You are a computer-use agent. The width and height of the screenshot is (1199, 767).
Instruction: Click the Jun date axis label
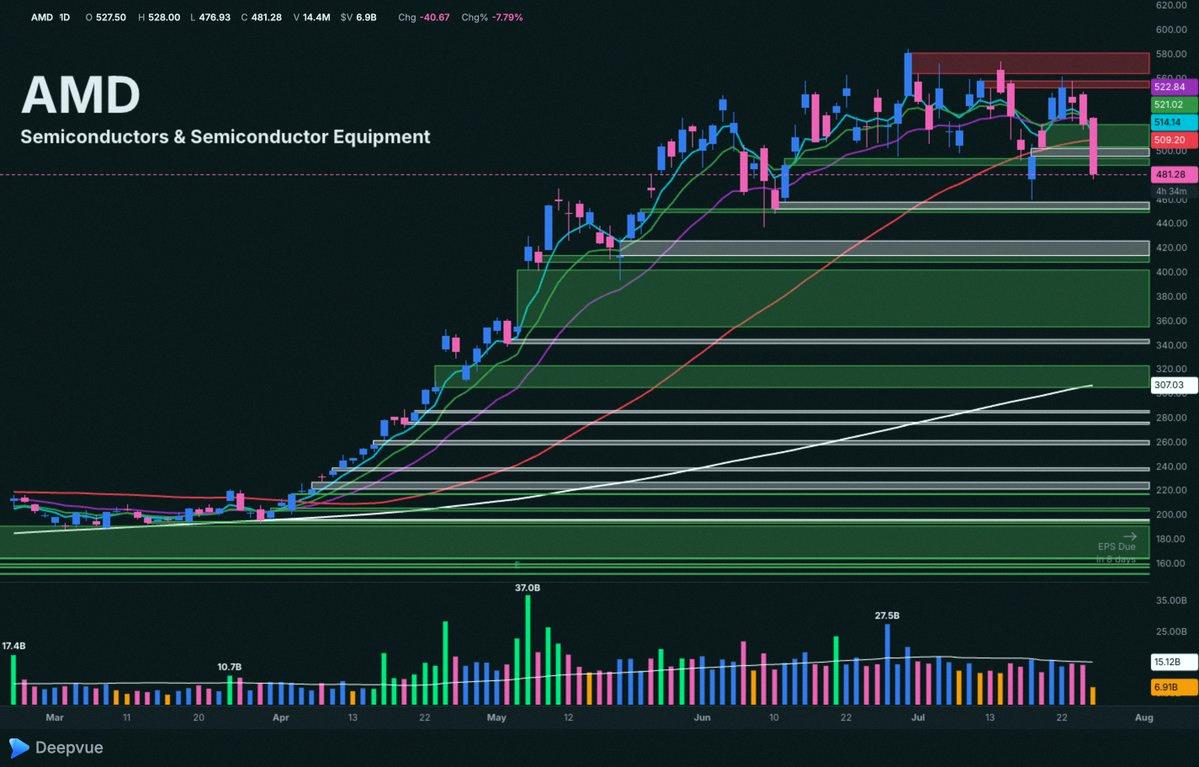[x=702, y=717]
